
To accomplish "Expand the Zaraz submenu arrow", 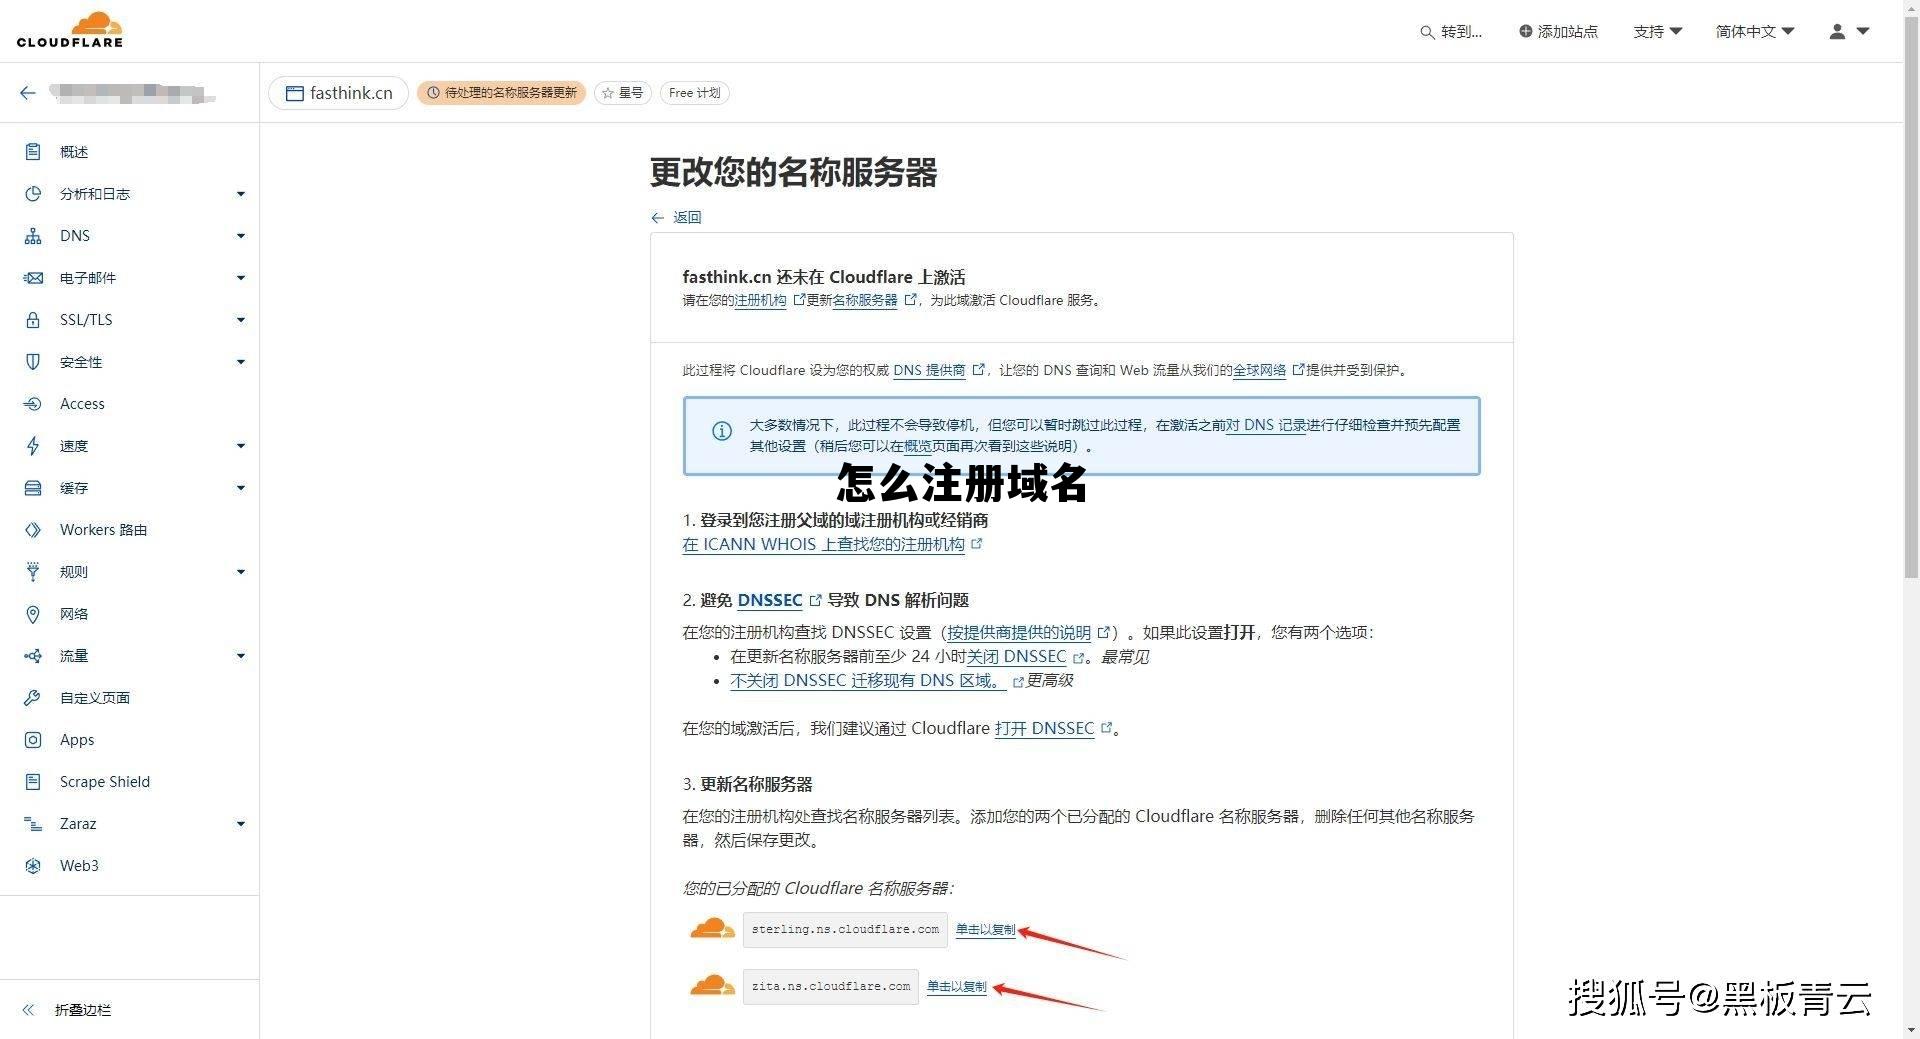I will (241, 824).
